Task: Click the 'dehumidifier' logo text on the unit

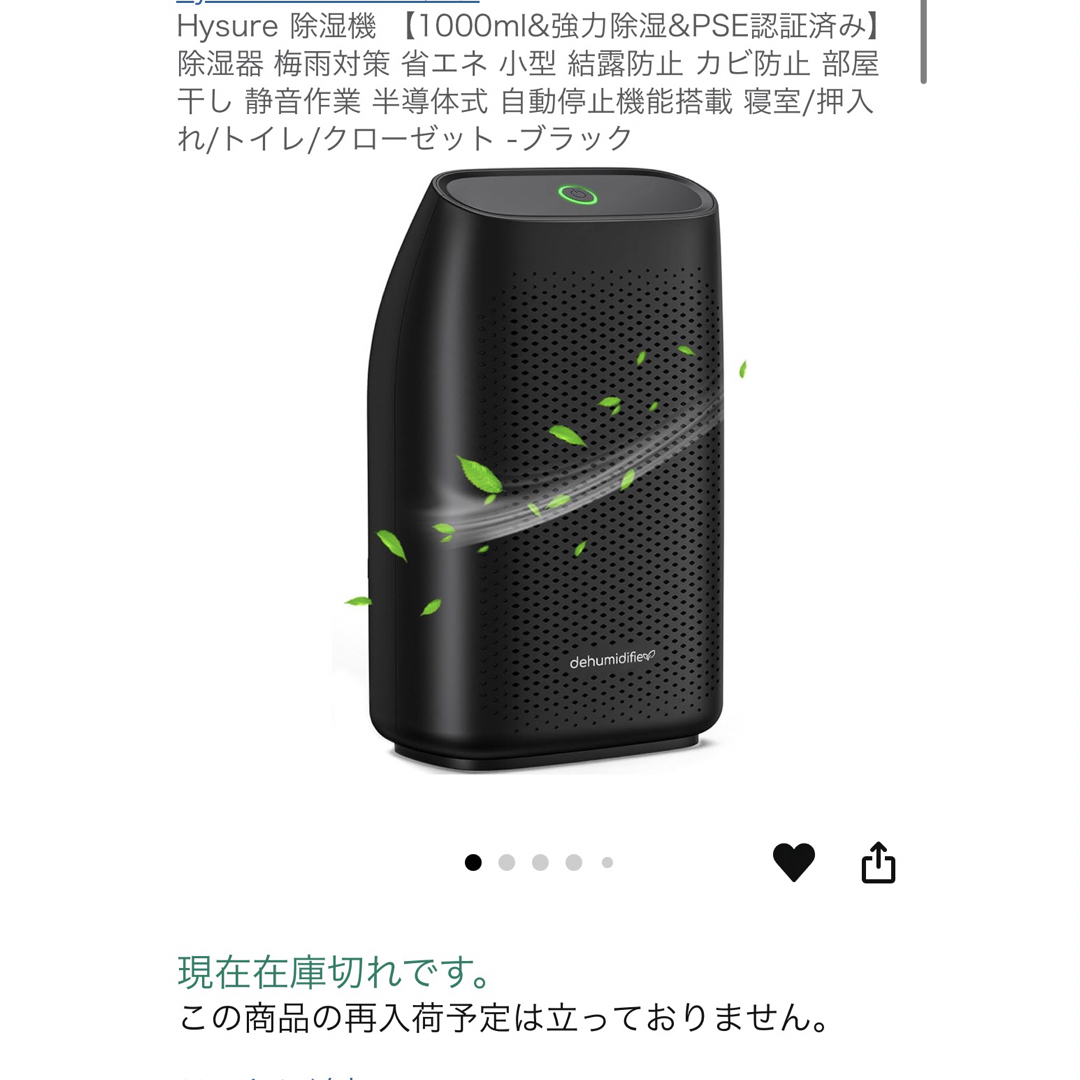Action: click(612, 660)
